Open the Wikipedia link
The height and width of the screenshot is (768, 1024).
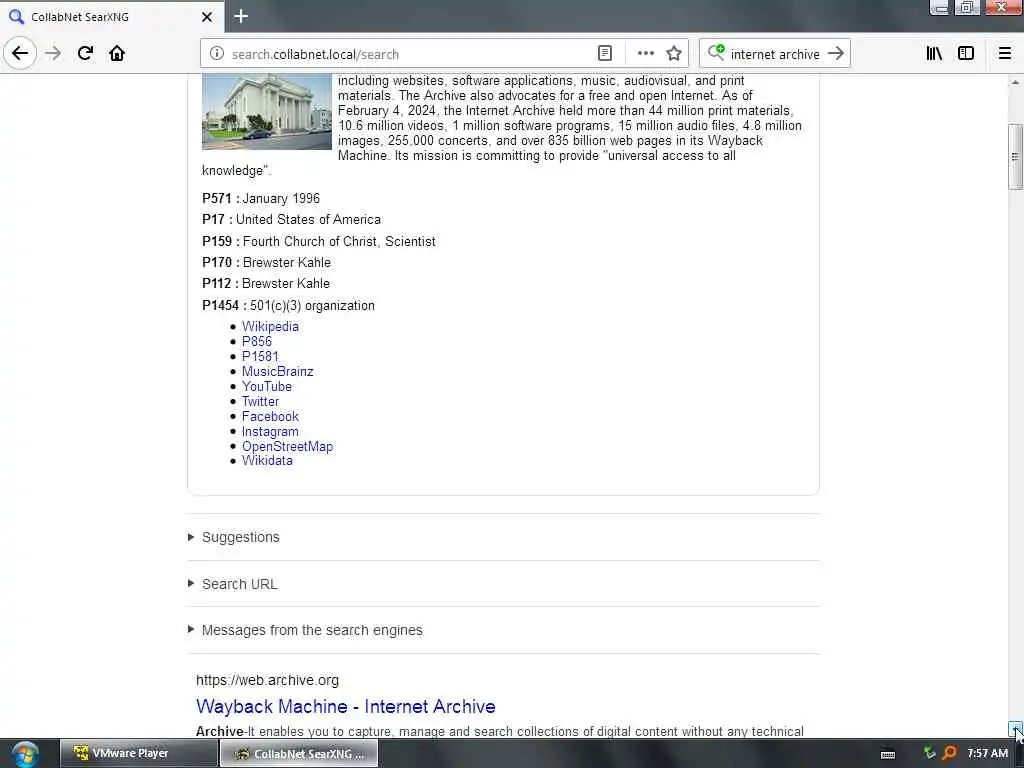point(270,327)
